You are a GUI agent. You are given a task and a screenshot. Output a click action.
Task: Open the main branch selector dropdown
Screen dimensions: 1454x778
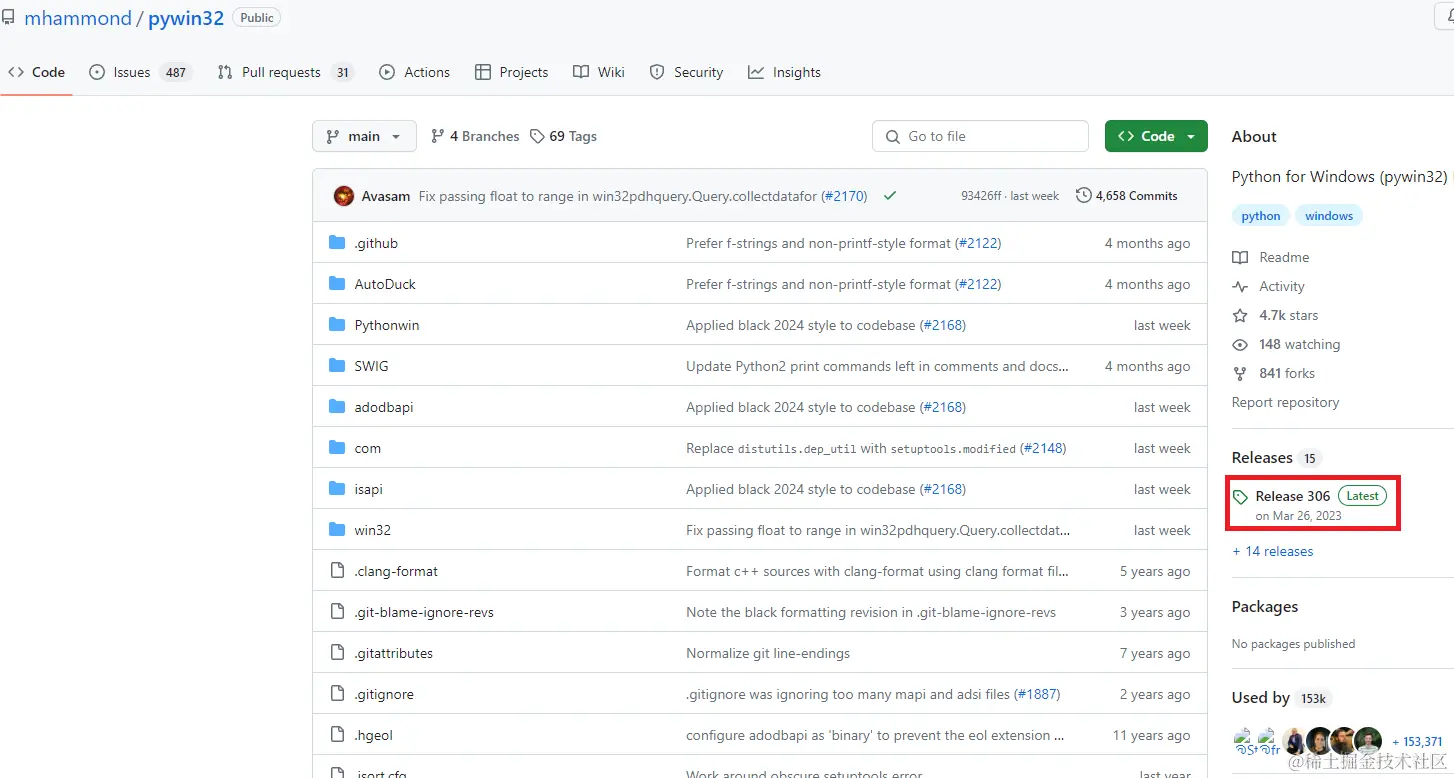(364, 136)
